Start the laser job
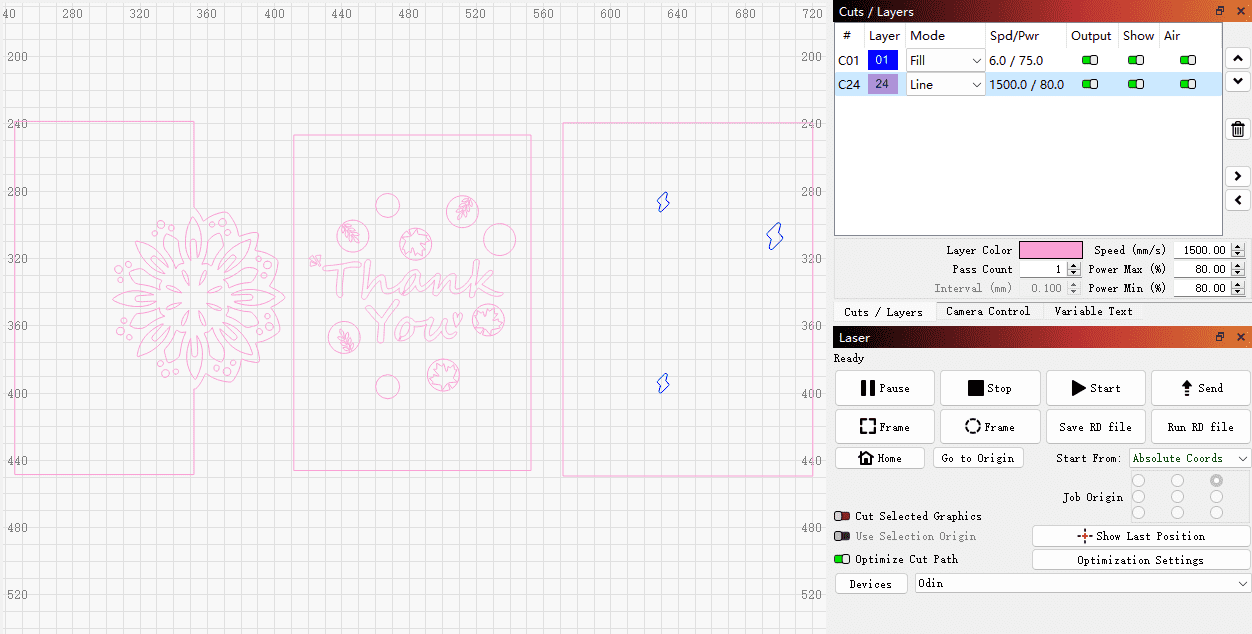1252x634 pixels. (1095, 388)
